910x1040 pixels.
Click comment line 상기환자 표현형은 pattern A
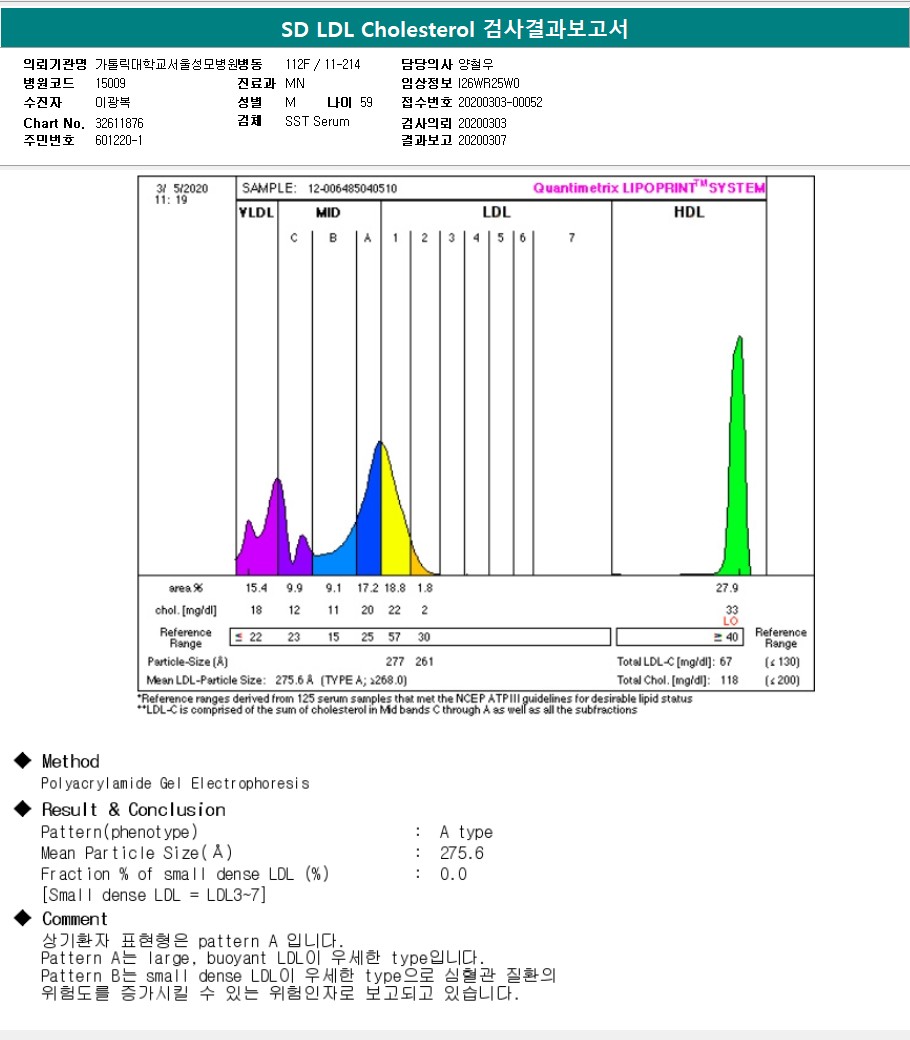pos(192,941)
